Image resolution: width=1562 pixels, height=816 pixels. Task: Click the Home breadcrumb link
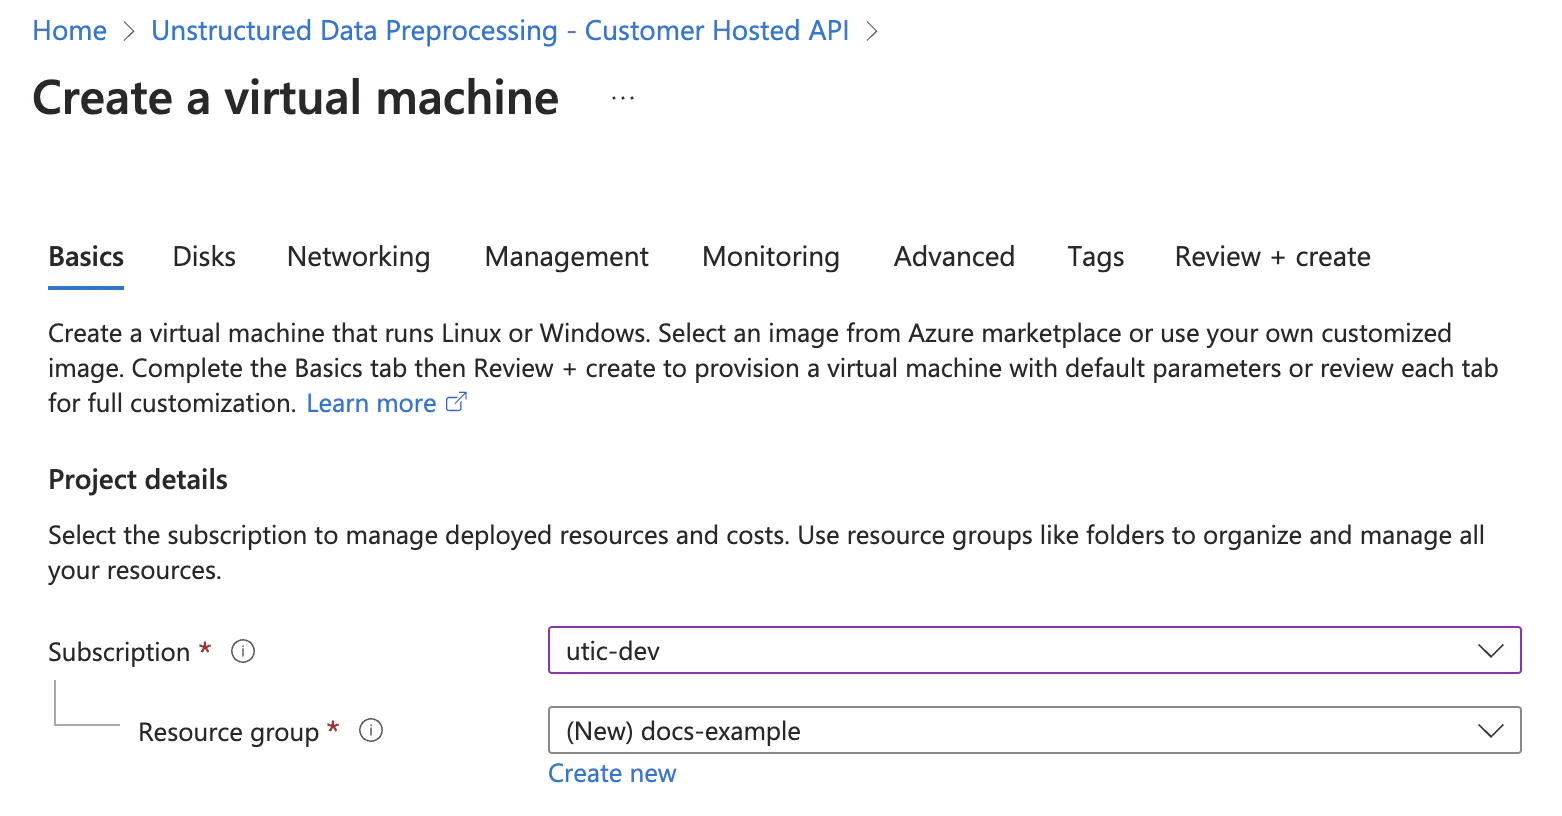69,31
